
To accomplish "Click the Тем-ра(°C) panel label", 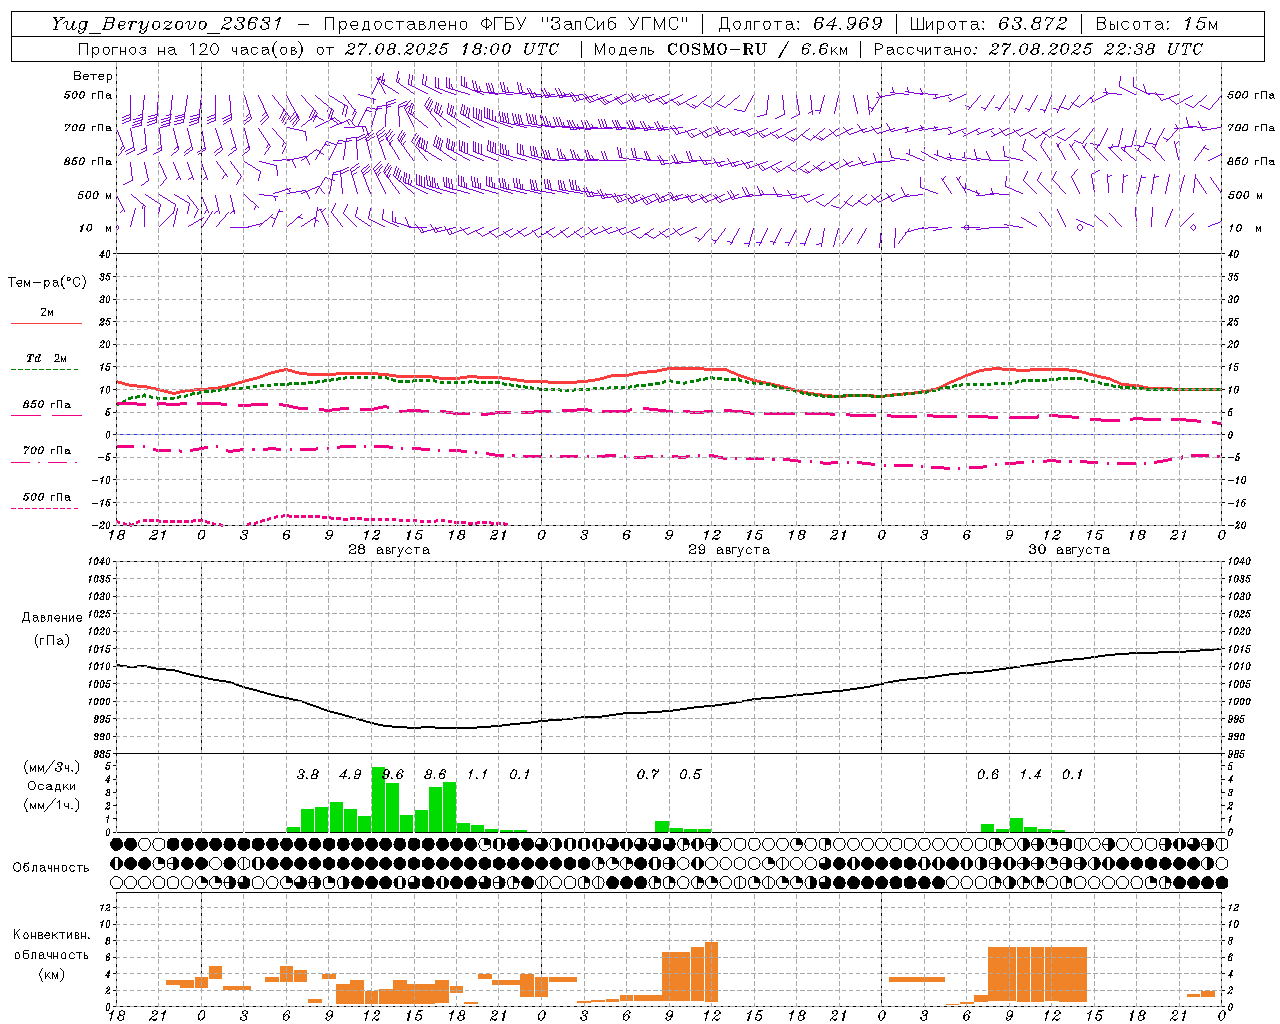I will coord(47,283).
